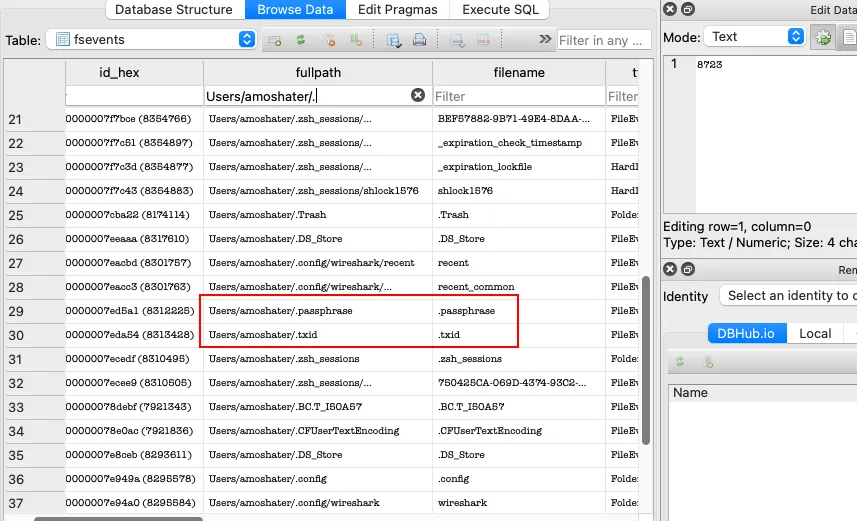Screen dimensions: 857x521
Task: Expand hidden toolbar items with double chevron
Action: pyautogui.click(x=545, y=39)
